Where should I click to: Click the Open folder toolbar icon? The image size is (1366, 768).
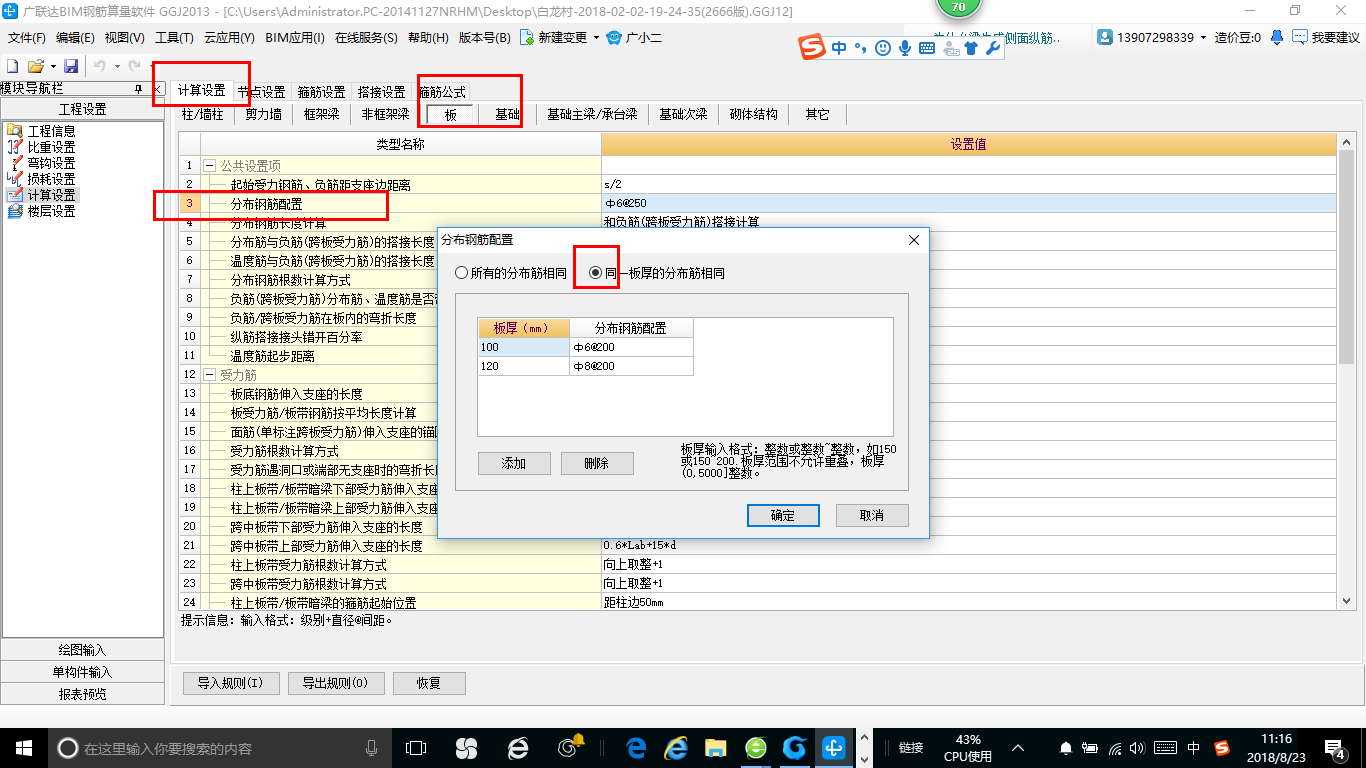(35, 65)
